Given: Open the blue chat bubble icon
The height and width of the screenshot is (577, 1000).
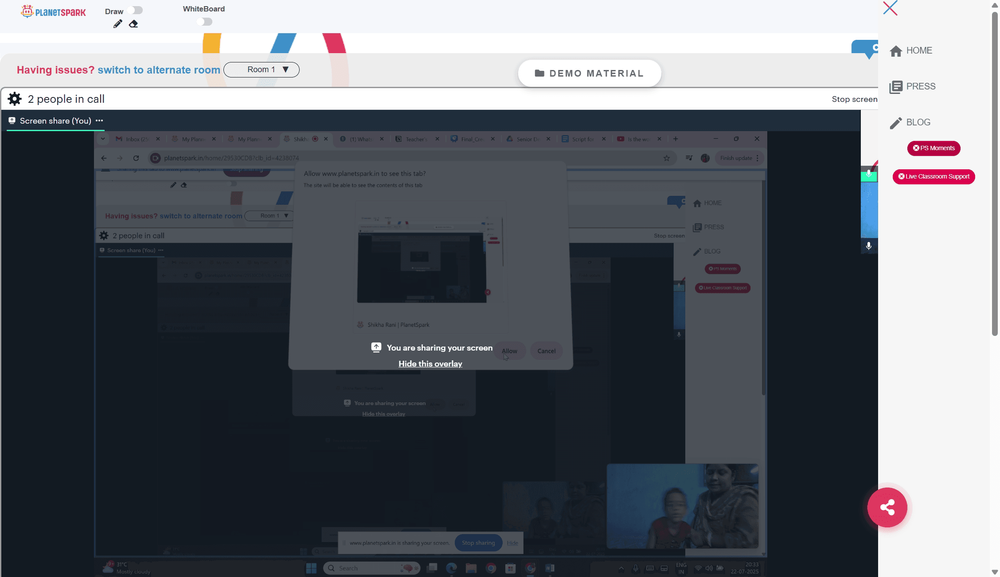Looking at the screenshot, I should pyautogui.click(x=865, y=49).
